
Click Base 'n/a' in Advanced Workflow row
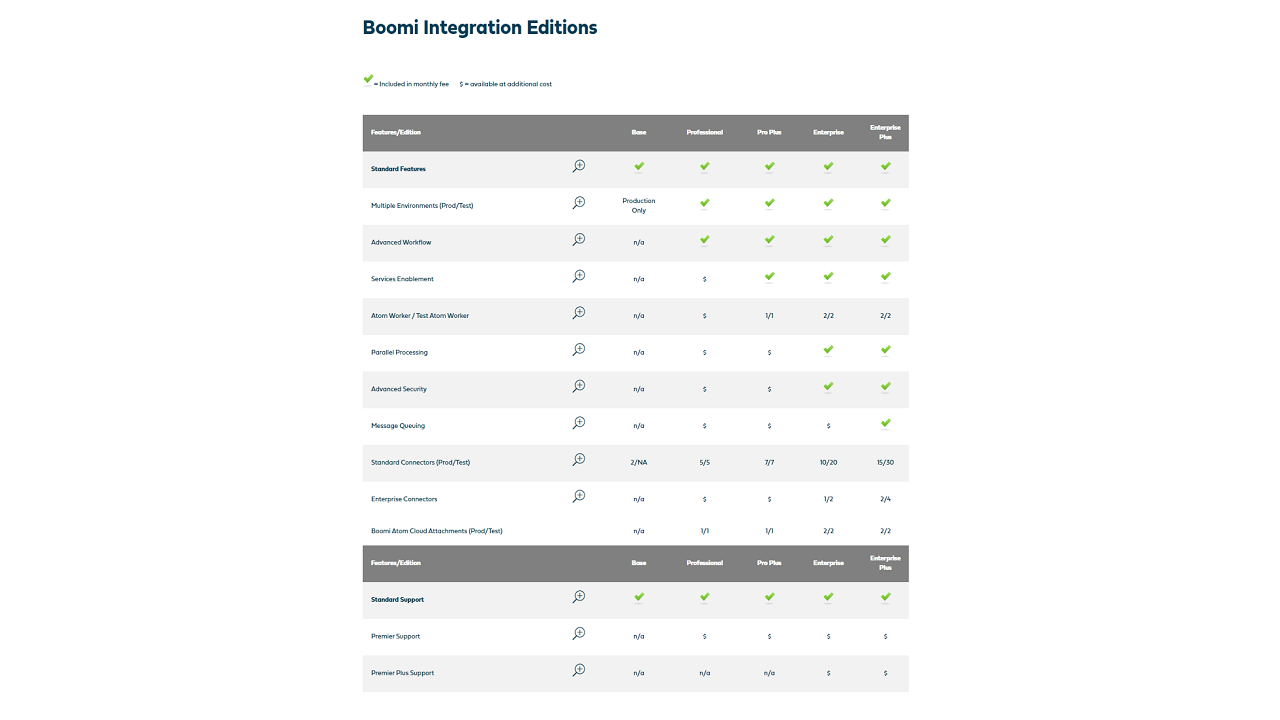click(x=639, y=243)
